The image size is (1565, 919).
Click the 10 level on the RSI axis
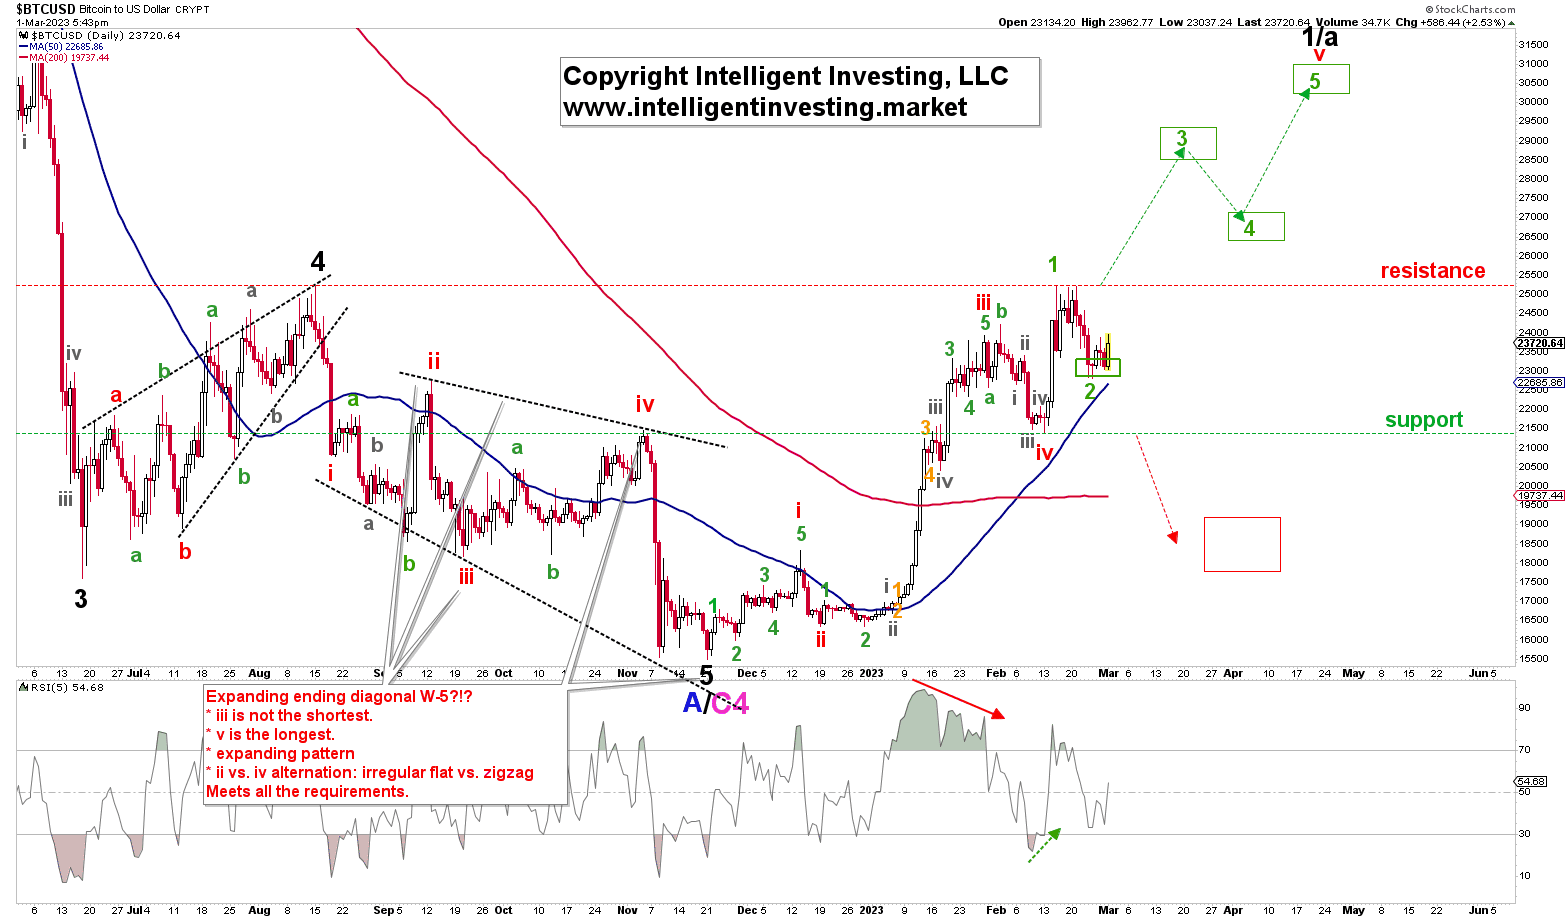tap(1525, 876)
